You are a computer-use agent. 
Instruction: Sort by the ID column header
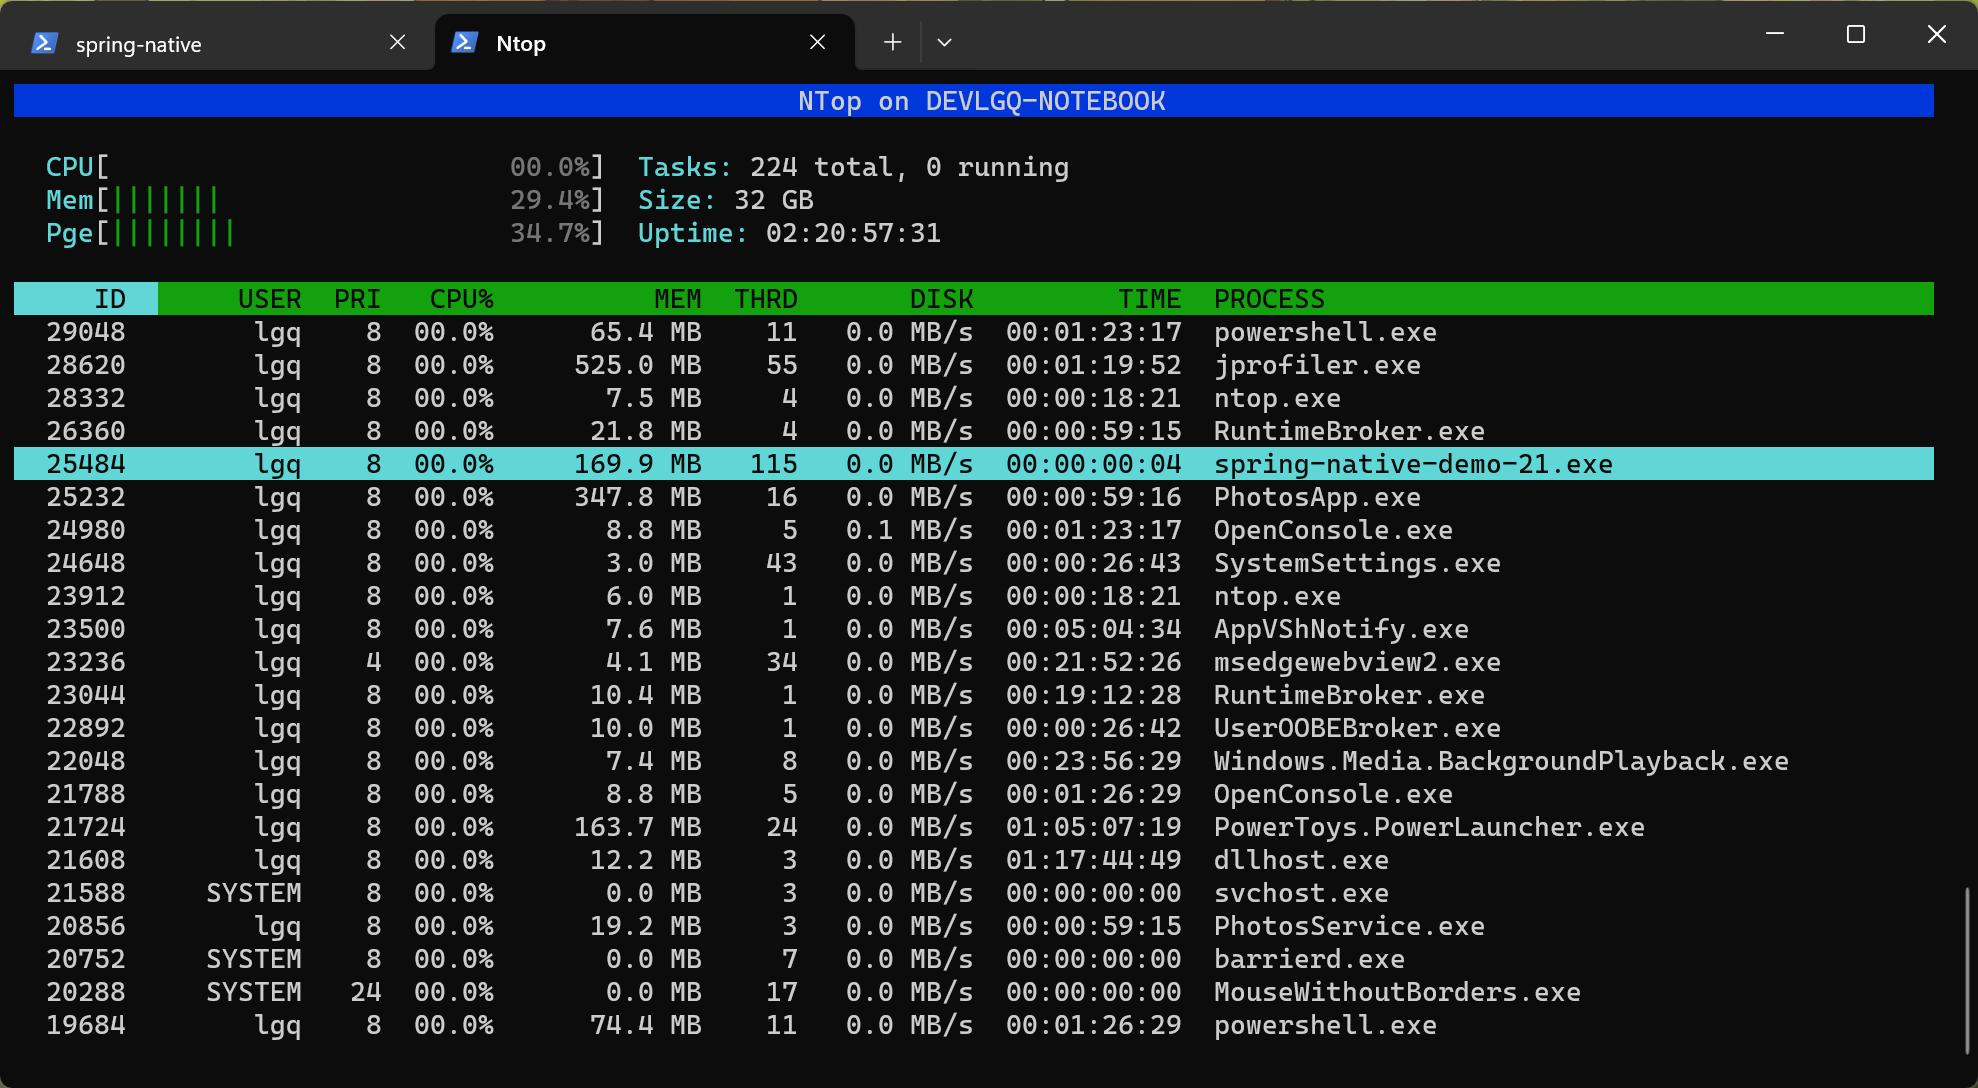click(86, 299)
